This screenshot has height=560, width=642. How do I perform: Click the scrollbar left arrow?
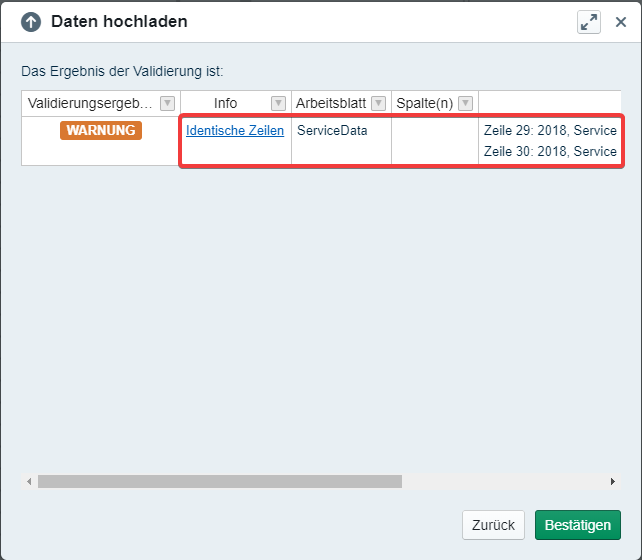coord(29,482)
